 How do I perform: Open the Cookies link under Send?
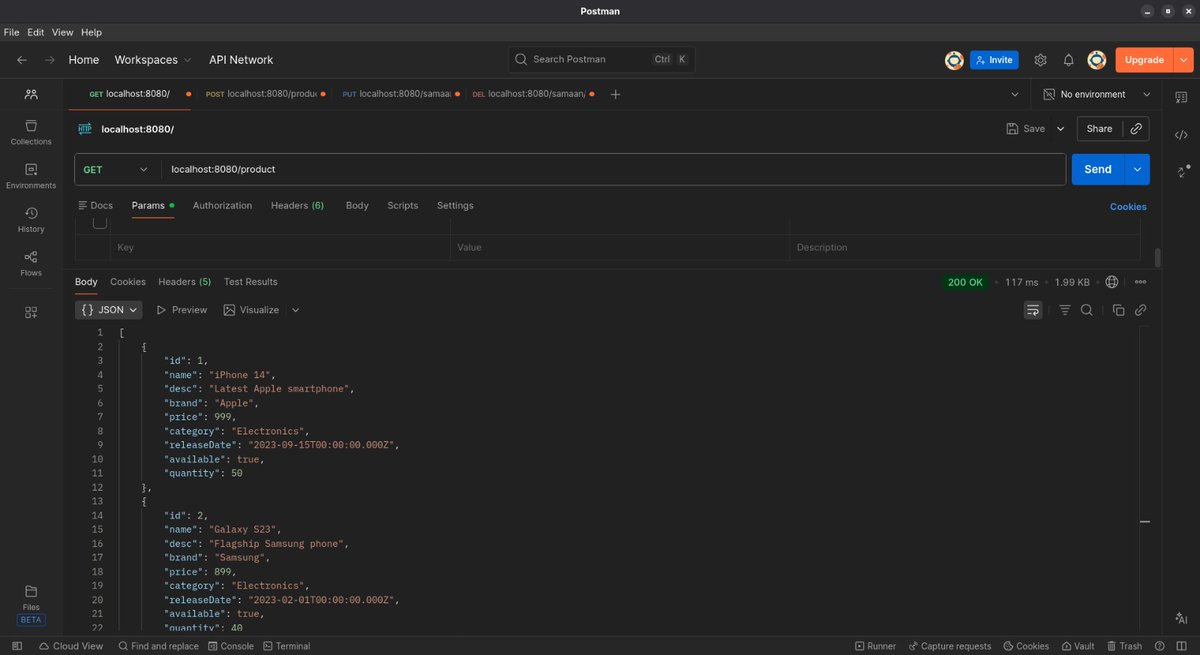(x=1128, y=206)
